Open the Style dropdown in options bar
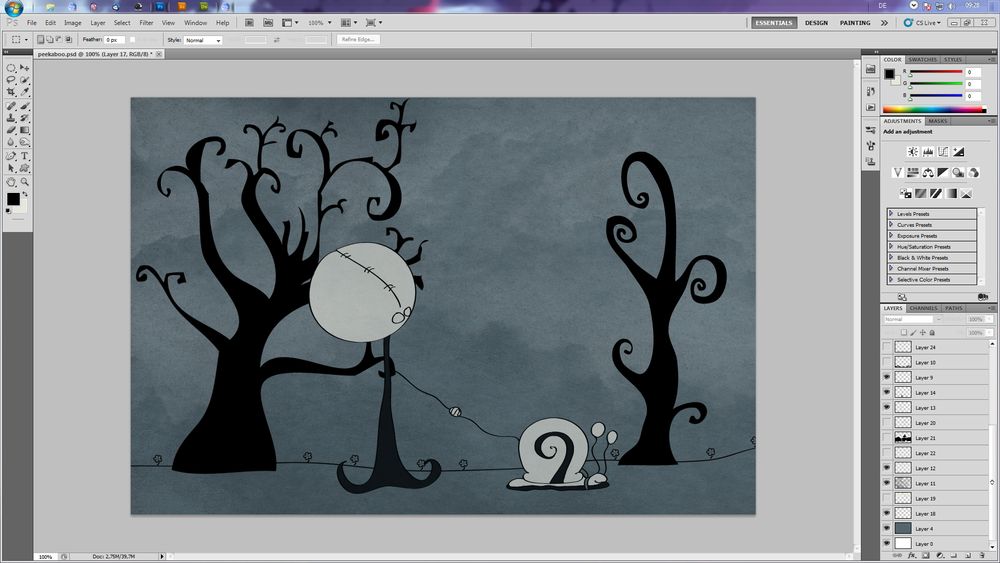The image size is (1000, 563). coord(203,40)
